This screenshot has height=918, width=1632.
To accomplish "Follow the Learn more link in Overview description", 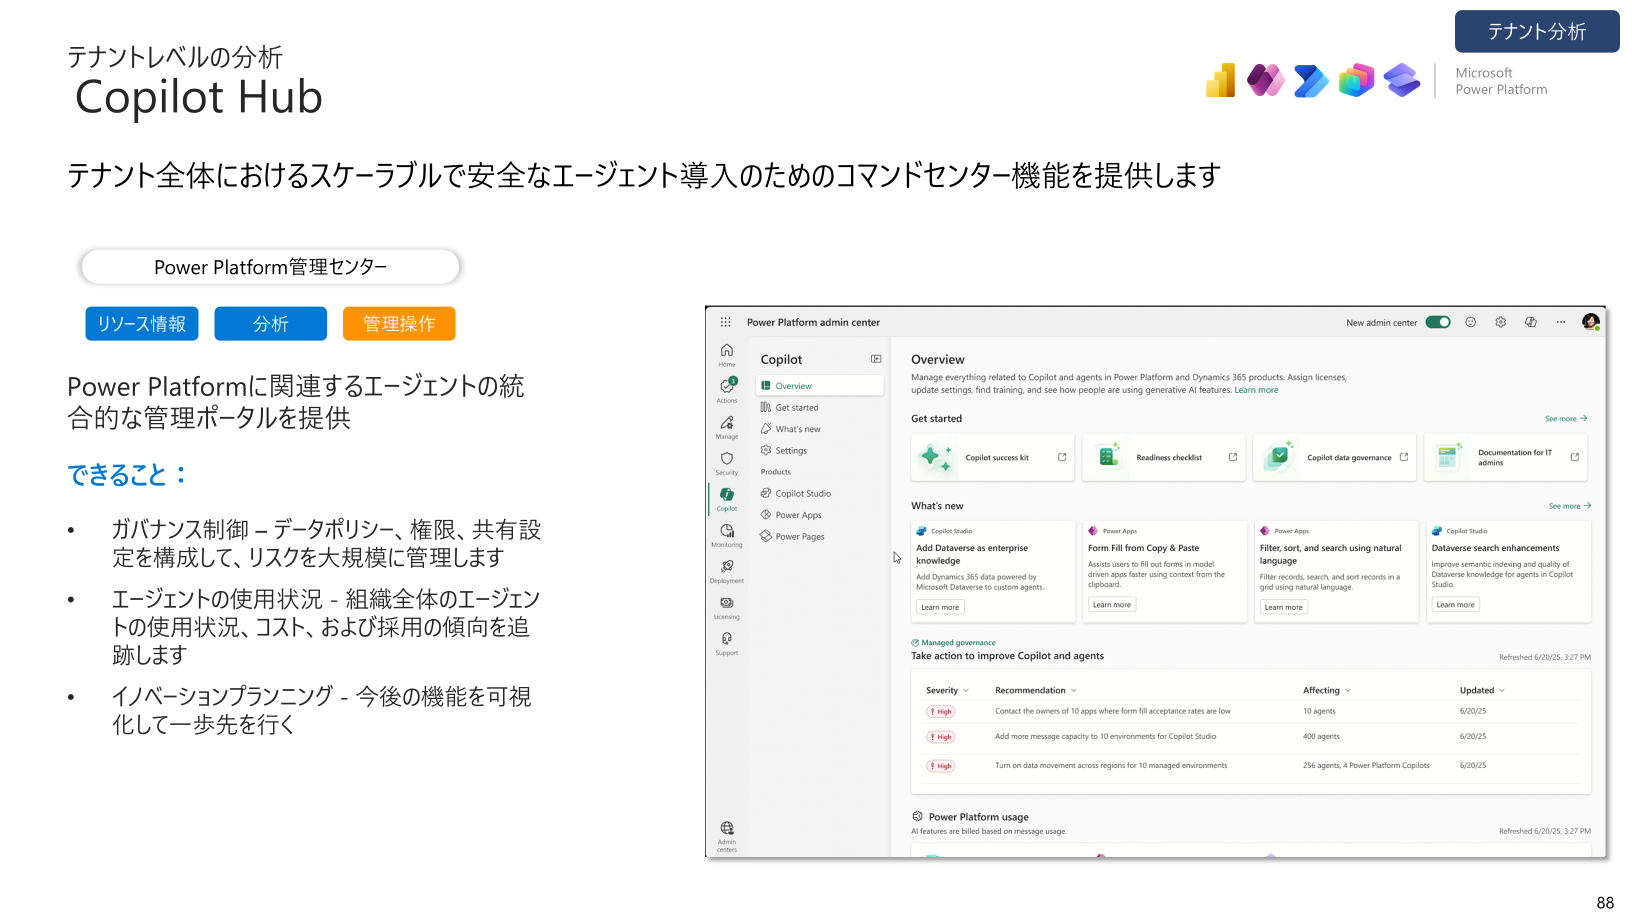I will coord(1256,390).
